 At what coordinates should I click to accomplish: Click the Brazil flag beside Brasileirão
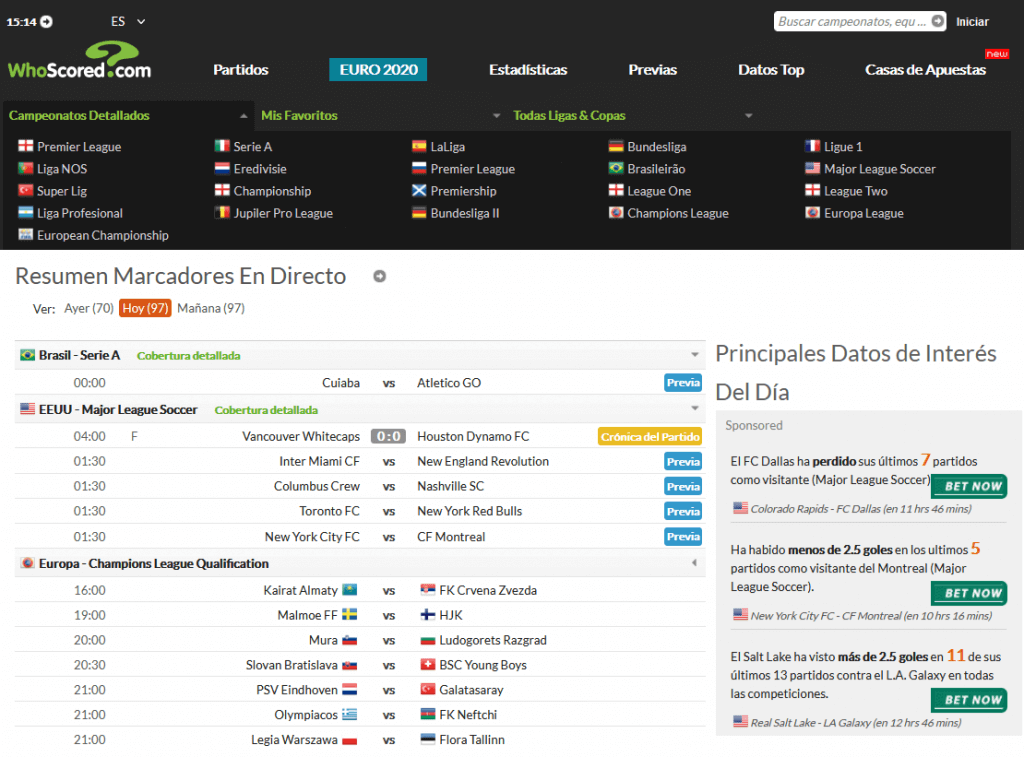[x=616, y=168]
